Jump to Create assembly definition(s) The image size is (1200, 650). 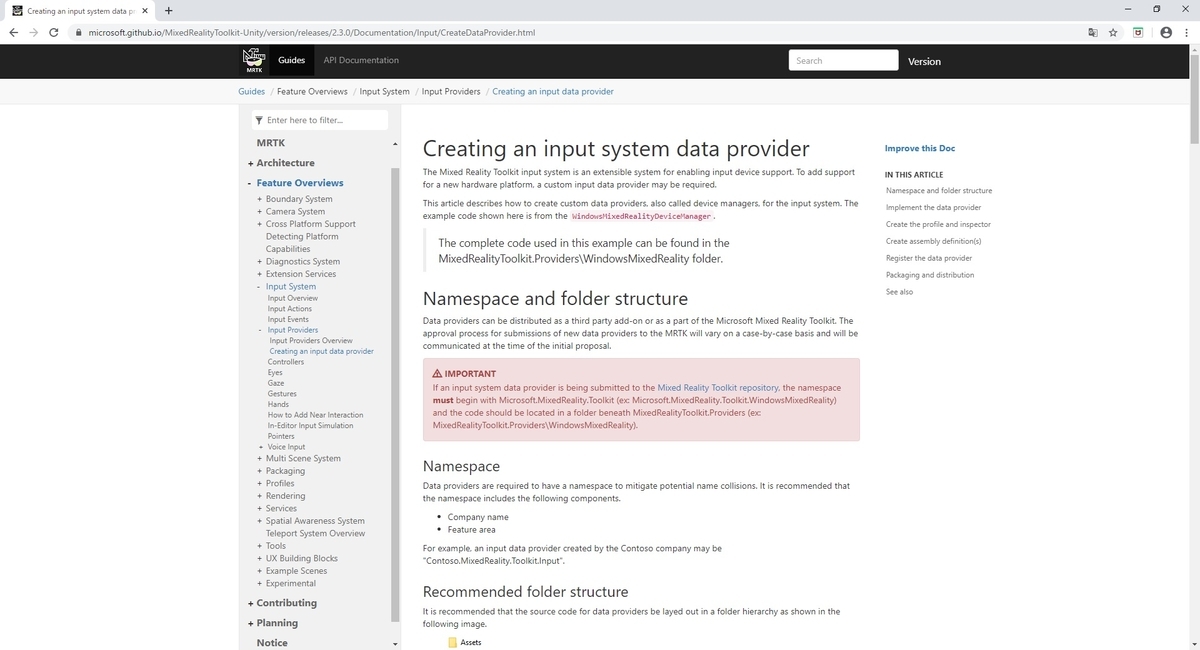934,241
